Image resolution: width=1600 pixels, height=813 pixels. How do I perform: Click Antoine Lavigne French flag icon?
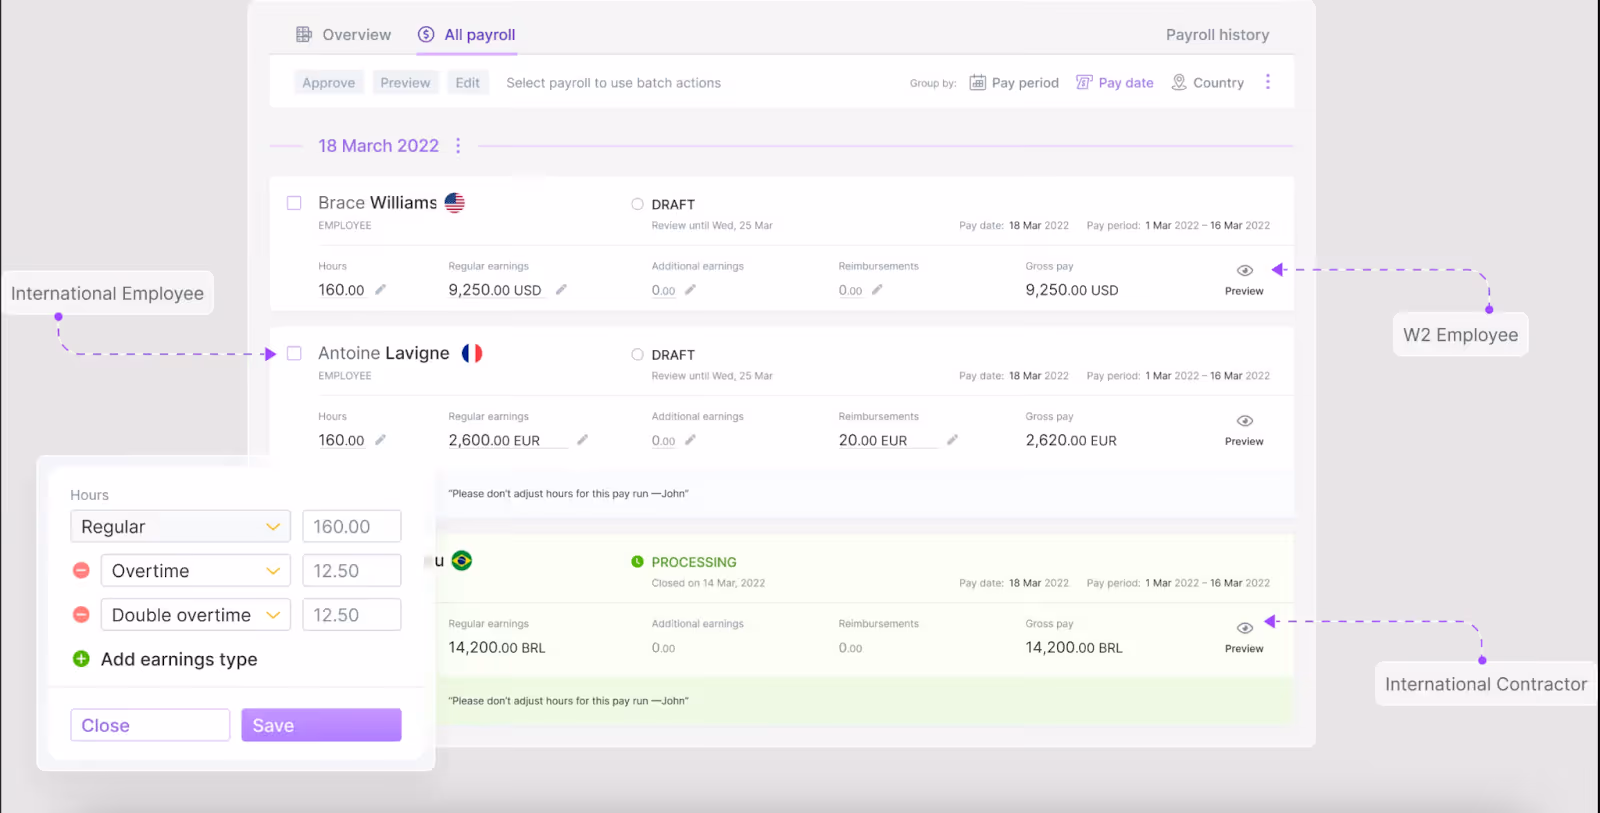(x=472, y=353)
